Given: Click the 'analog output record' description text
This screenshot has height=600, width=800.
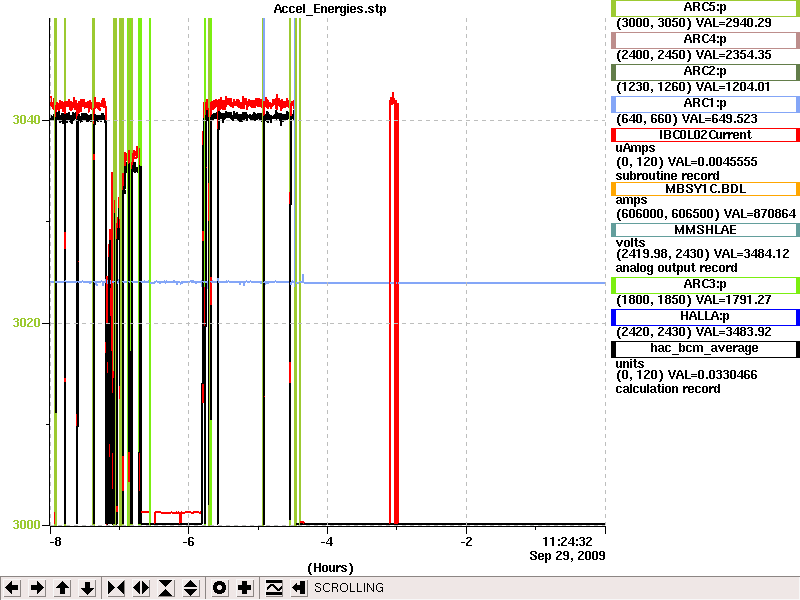Looking at the screenshot, I should point(677,268).
